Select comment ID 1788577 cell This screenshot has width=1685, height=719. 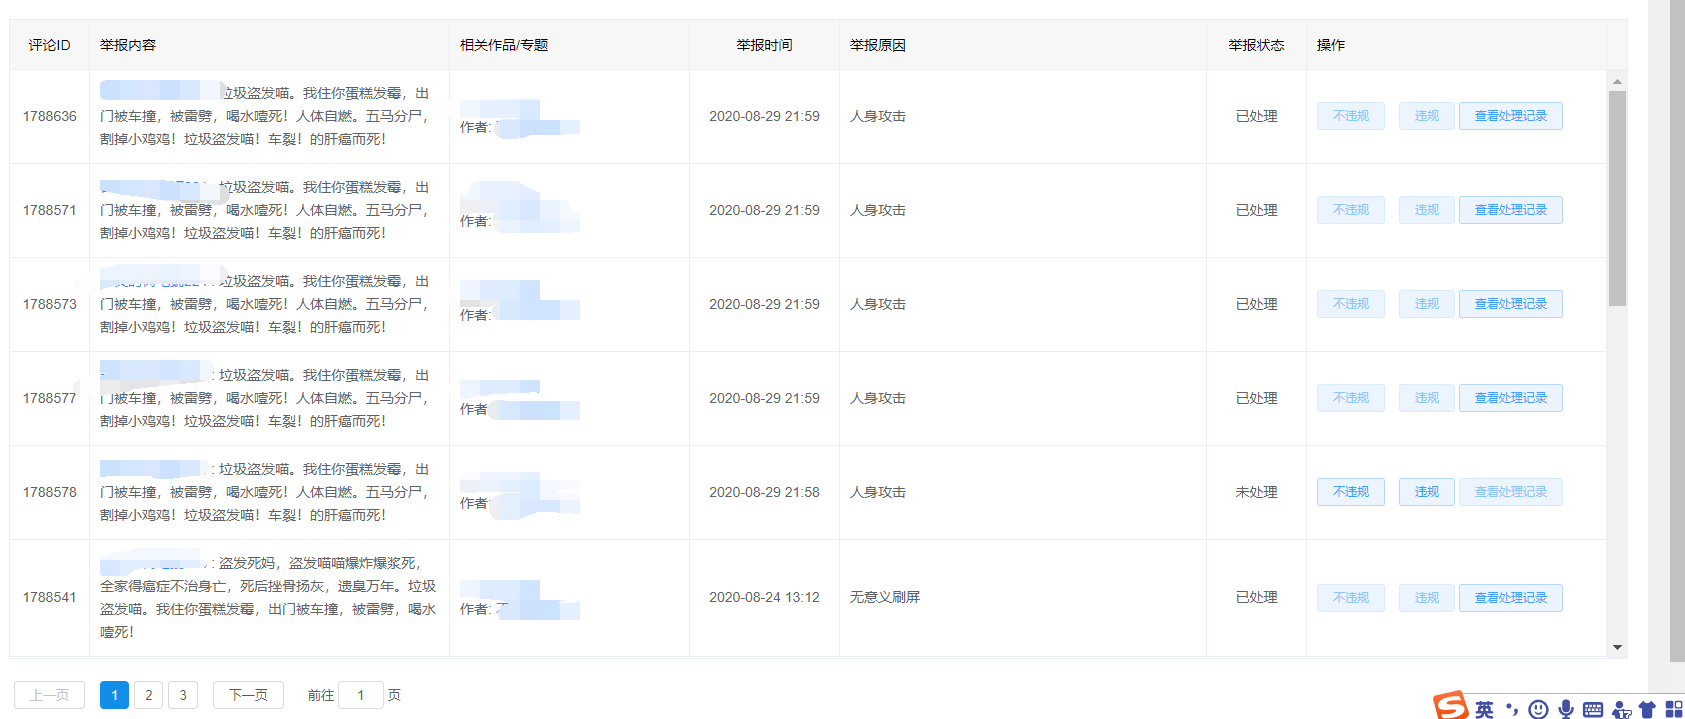(x=49, y=398)
